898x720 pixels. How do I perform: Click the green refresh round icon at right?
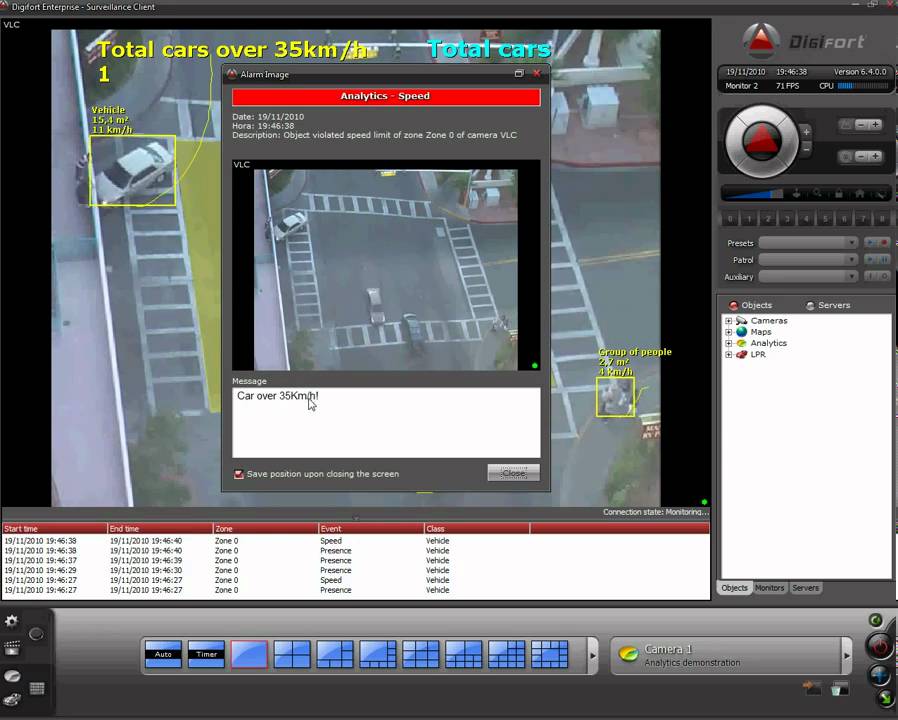point(875,620)
